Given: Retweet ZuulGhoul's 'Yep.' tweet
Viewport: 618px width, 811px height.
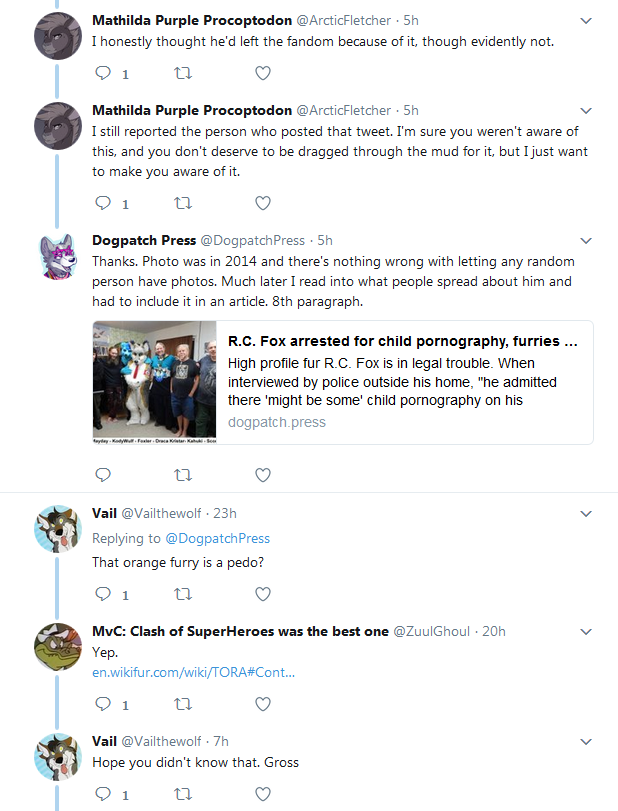Looking at the screenshot, I should (183, 704).
